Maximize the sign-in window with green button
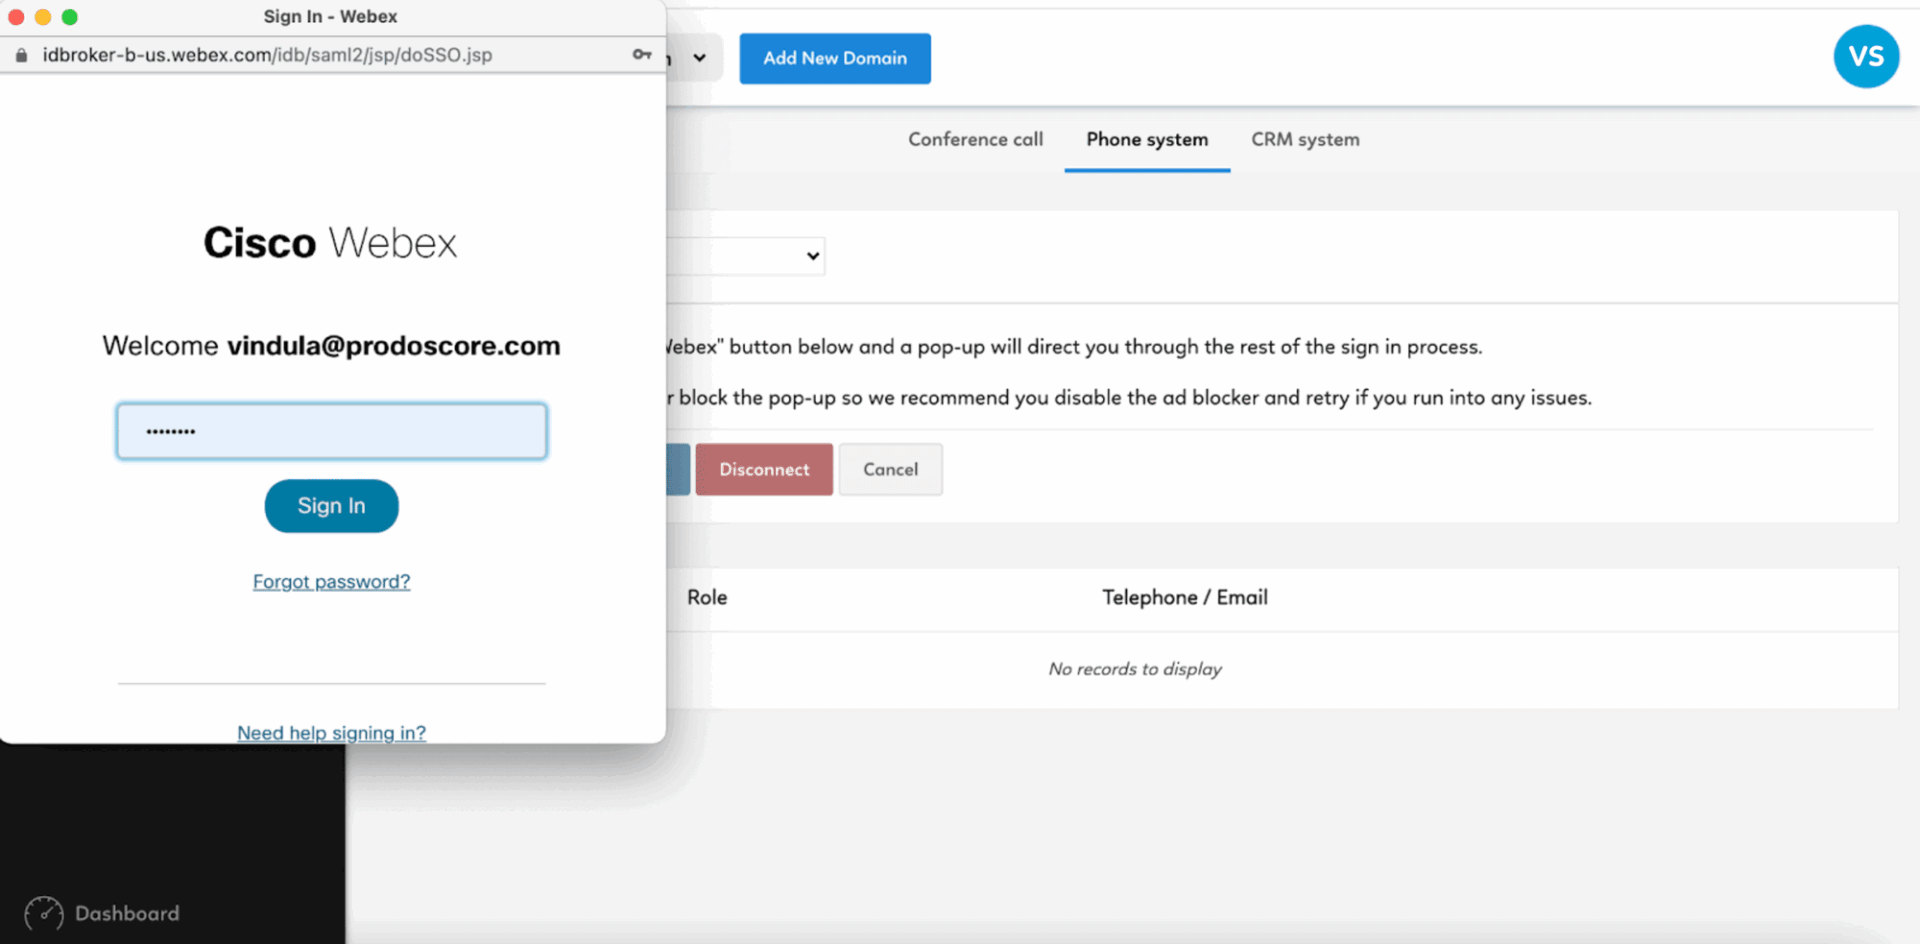The image size is (1920, 944). pyautogui.click(x=70, y=17)
